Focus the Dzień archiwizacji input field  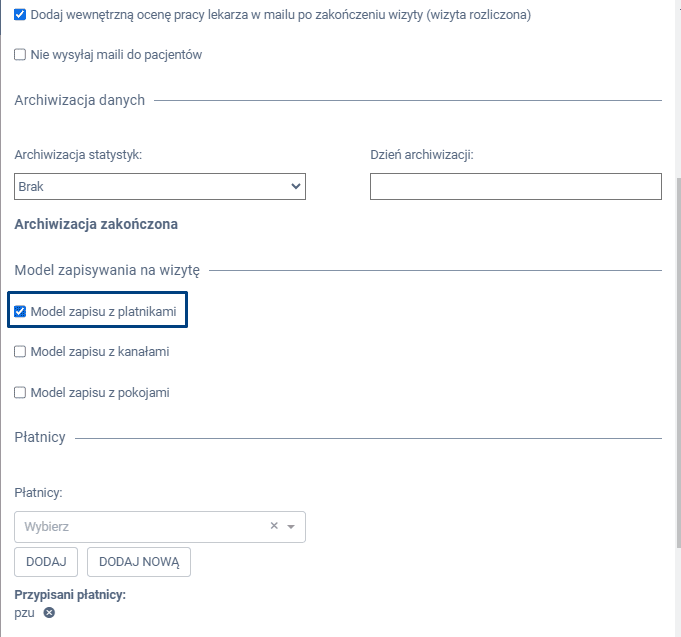tap(515, 186)
